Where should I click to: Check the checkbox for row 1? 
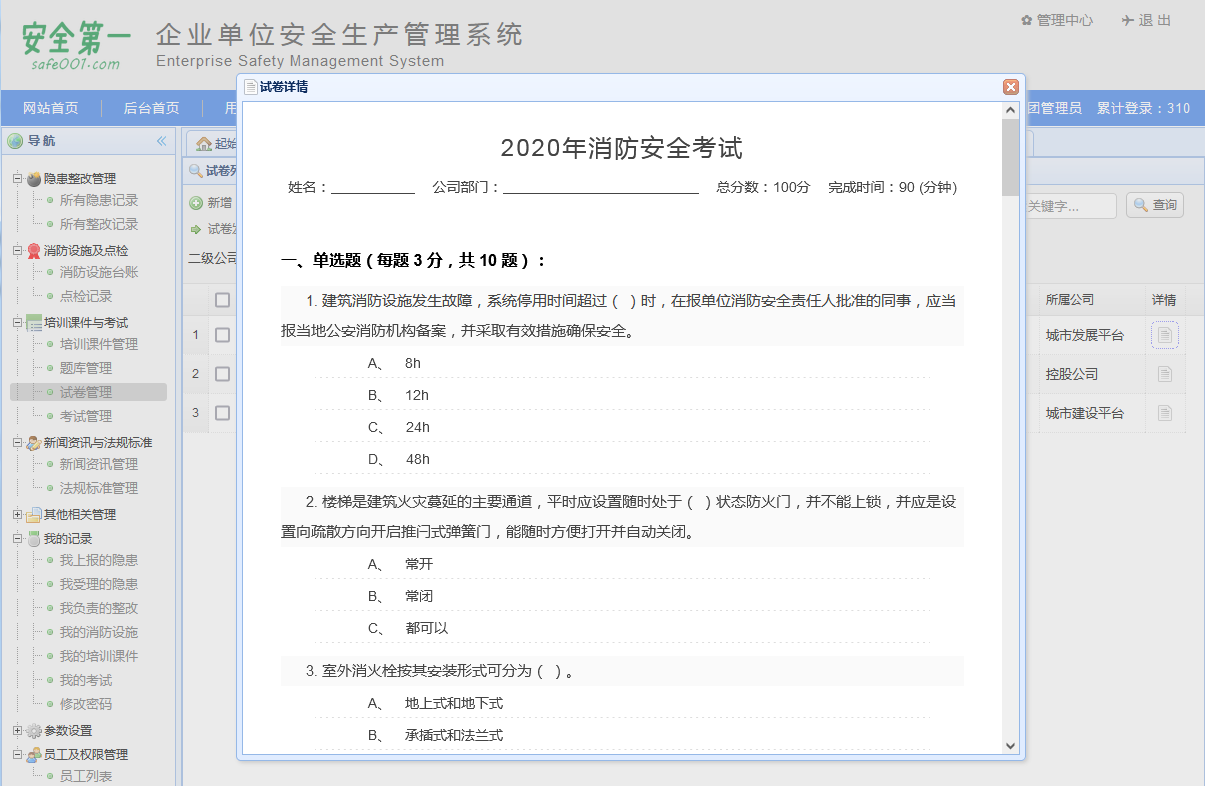pos(222,335)
